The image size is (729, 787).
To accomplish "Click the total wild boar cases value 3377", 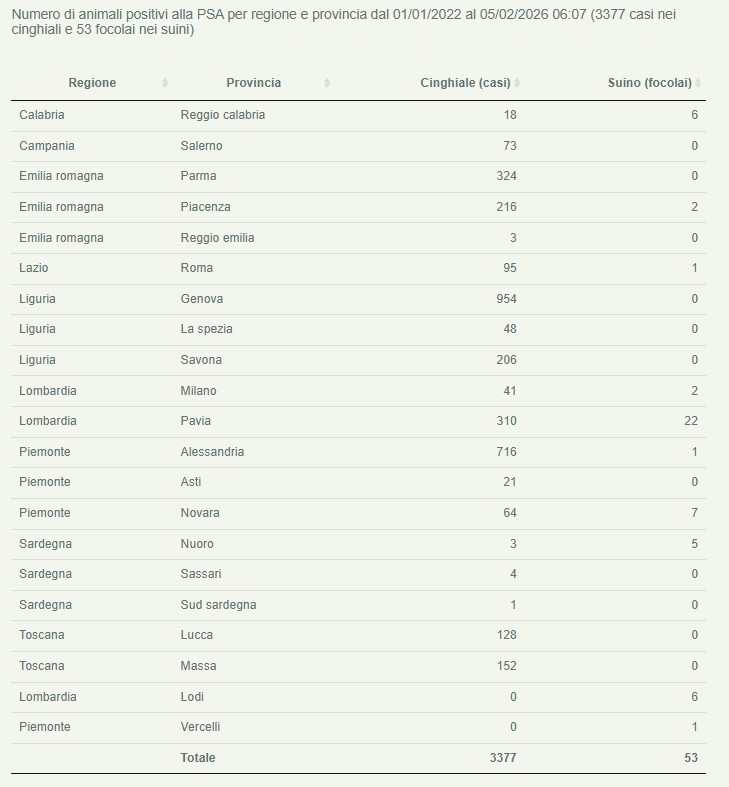I will tap(503, 758).
